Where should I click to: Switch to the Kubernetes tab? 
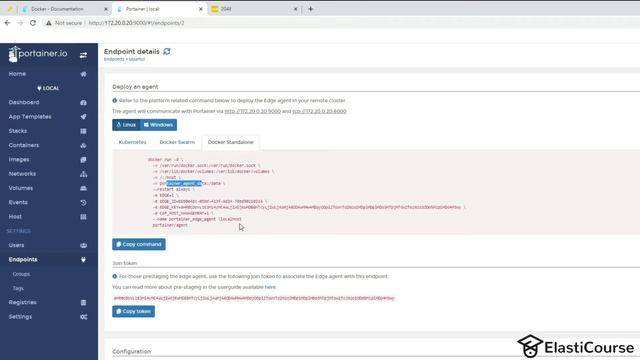tap(132, 142)
